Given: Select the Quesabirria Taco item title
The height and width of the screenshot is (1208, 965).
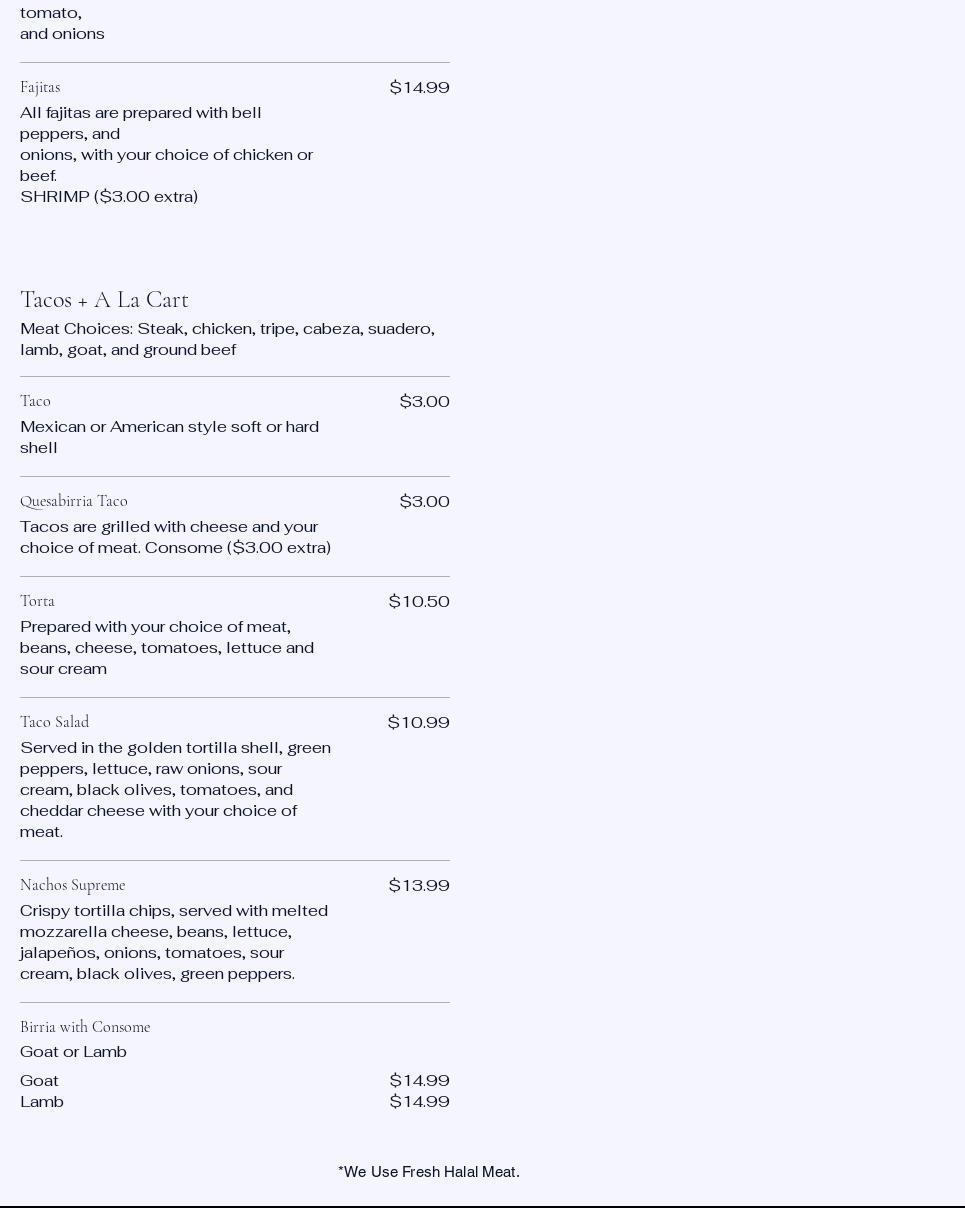Looking at the screenshot, I should (x=74, y=501).
